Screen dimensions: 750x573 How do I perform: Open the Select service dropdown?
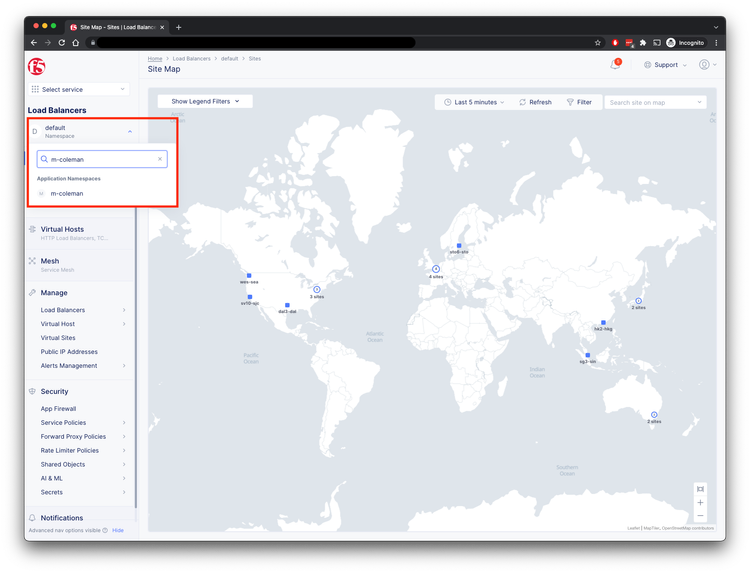(80, 89)
